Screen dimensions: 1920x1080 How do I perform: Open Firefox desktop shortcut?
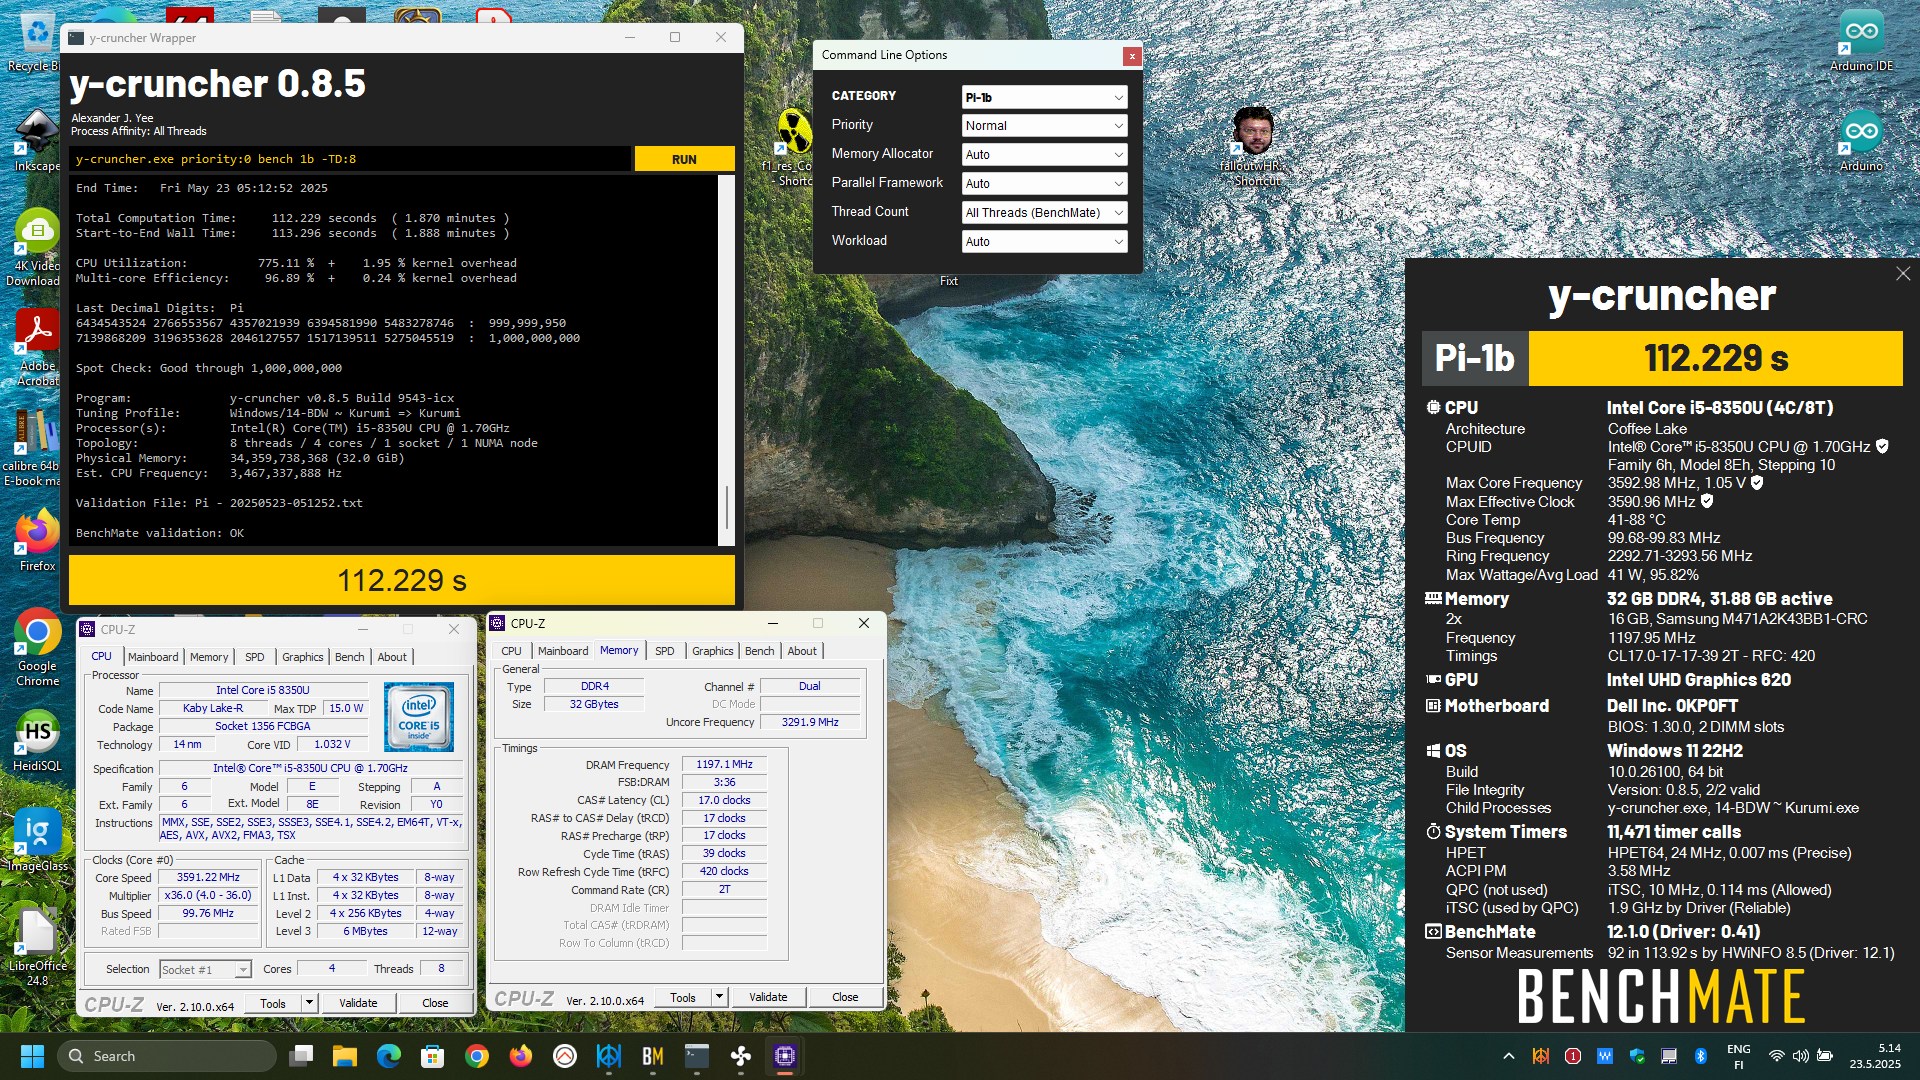coord(37,541)
